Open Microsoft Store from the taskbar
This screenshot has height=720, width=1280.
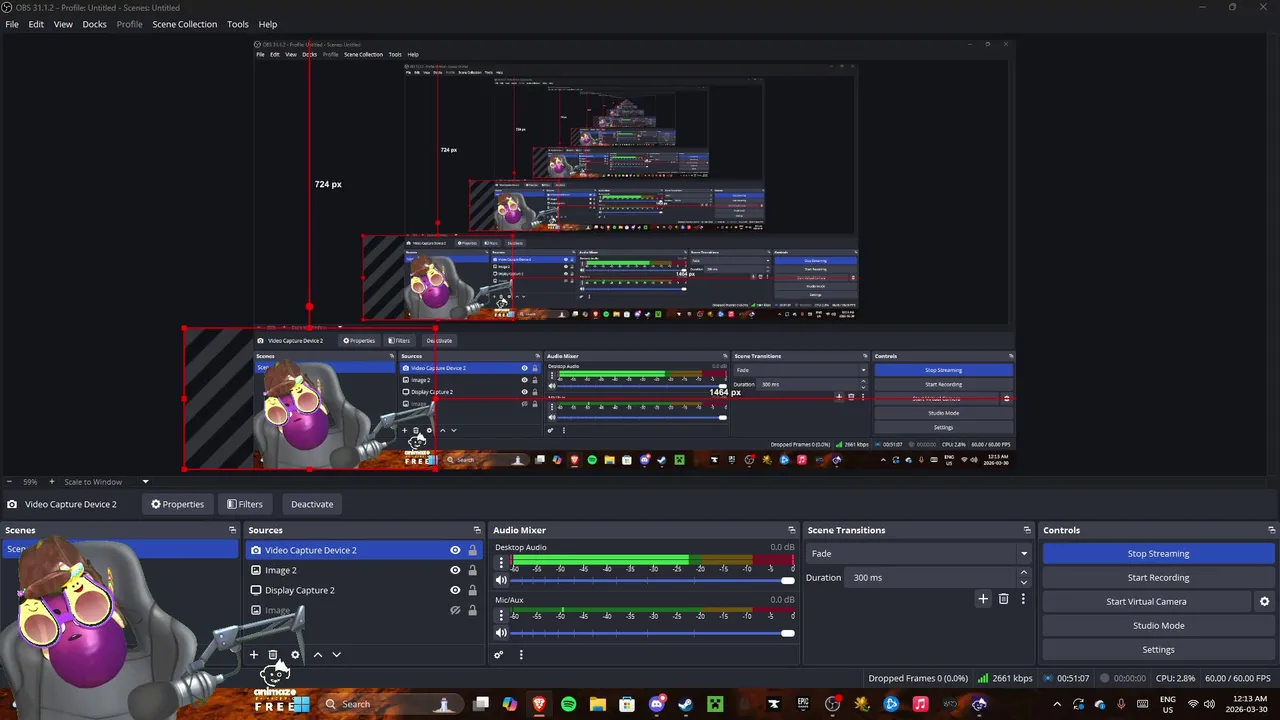627,704
